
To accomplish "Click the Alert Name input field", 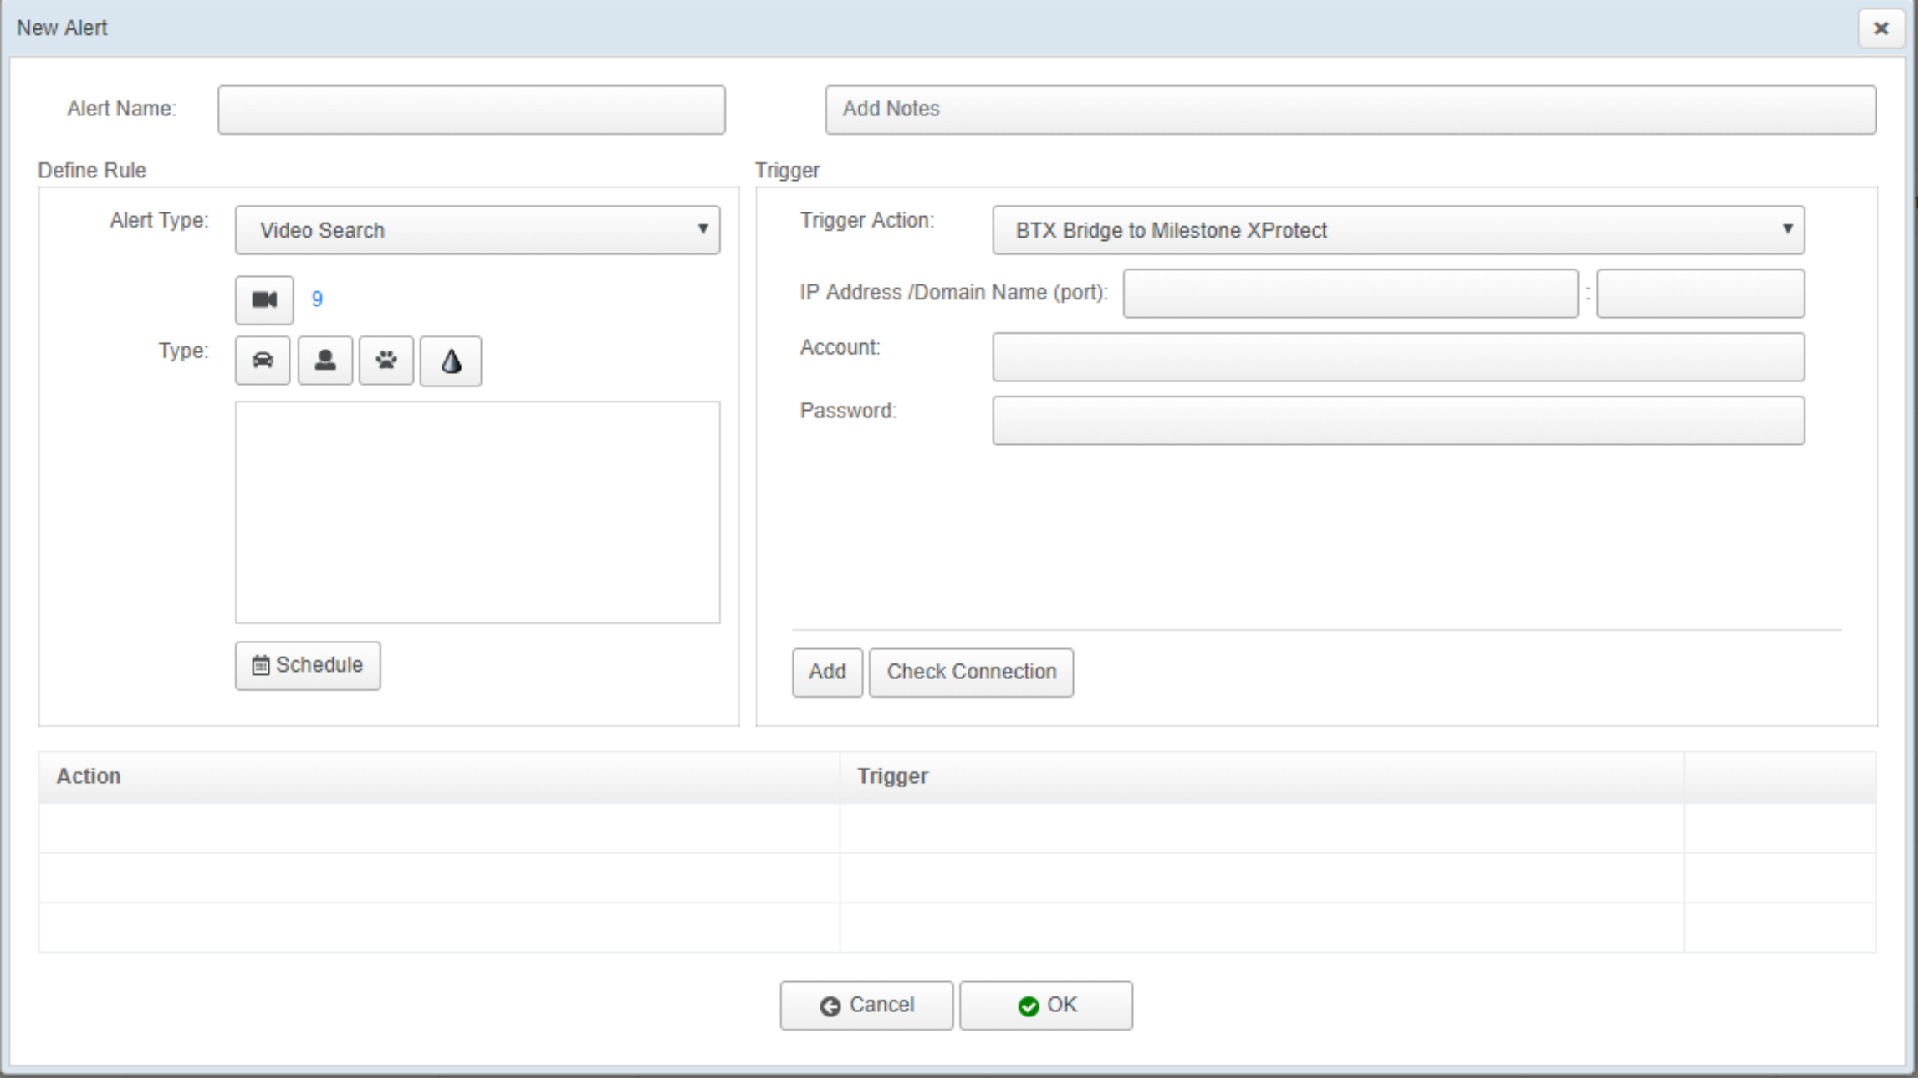I will click(x=472, y=108).
